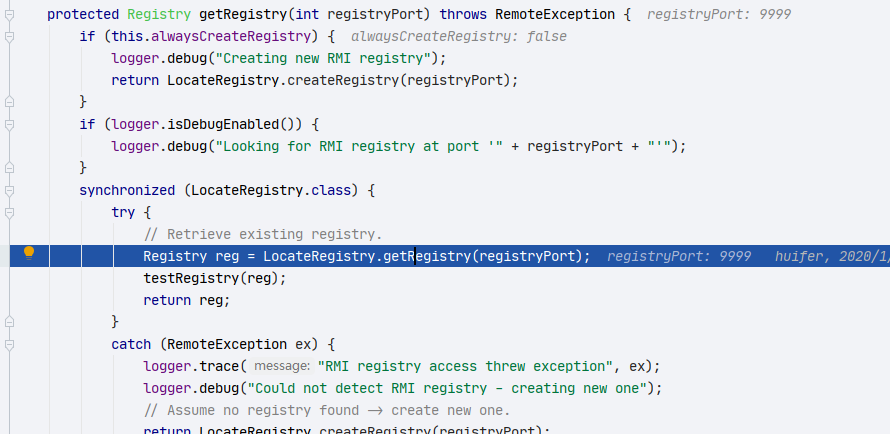The width and height of the screenshot is (890, 434).
Task: Click the registryPort: 9999 hint on highlighted line
Action: tap(679, 256)
